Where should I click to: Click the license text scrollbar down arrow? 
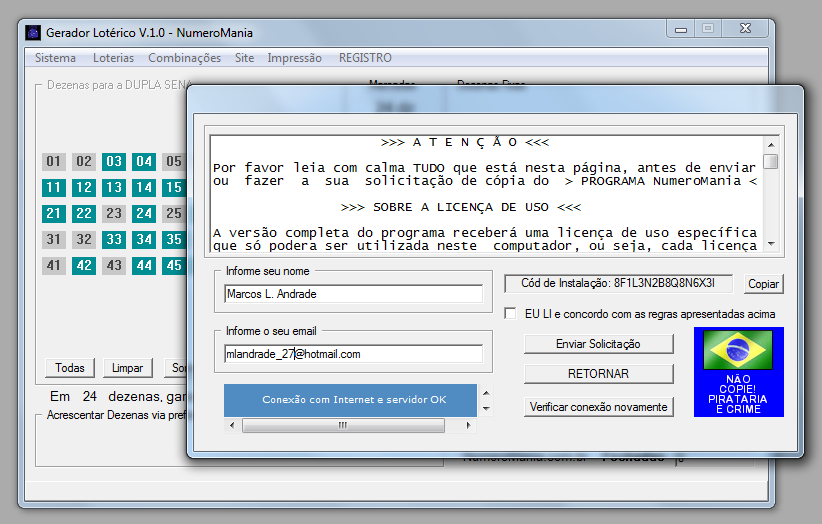pos(771,244)
